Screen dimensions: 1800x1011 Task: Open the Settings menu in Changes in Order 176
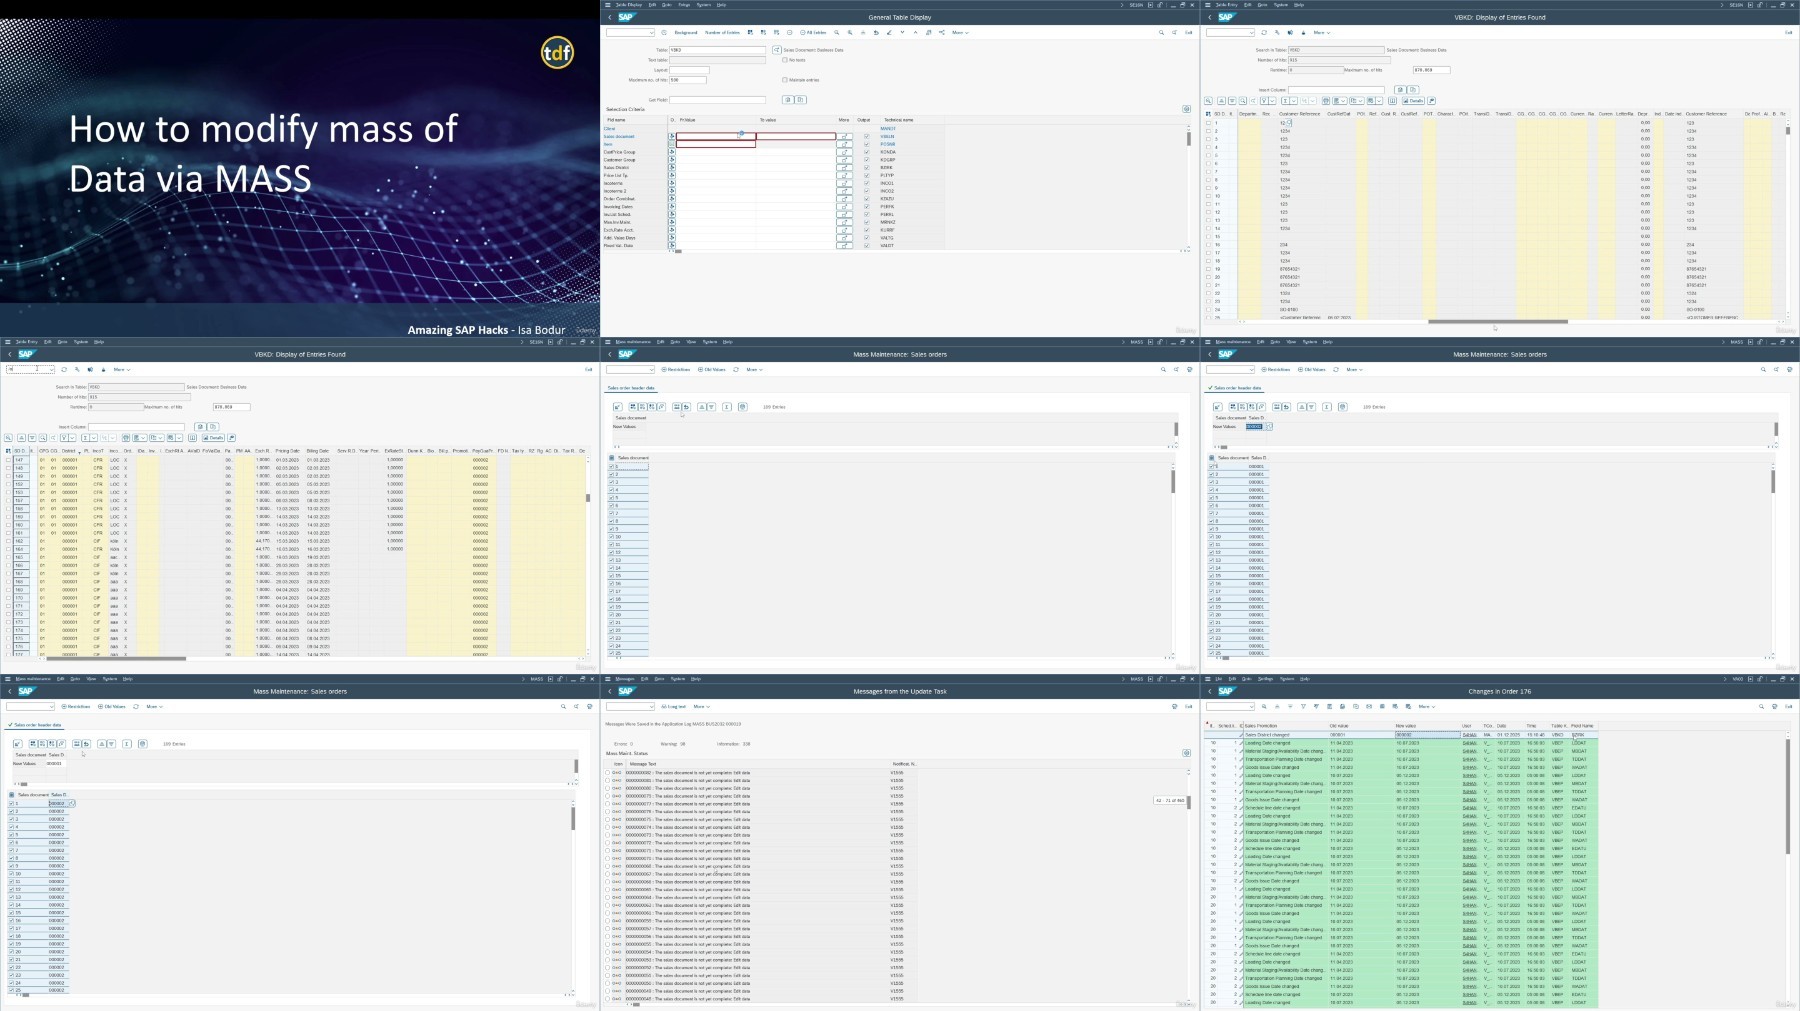[x=1265, y=679]
